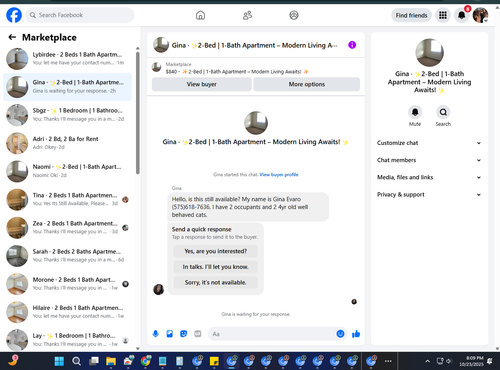Open the View buyer profile link
The height and width of the screenshot is (370, 500).
coord(279,174)
